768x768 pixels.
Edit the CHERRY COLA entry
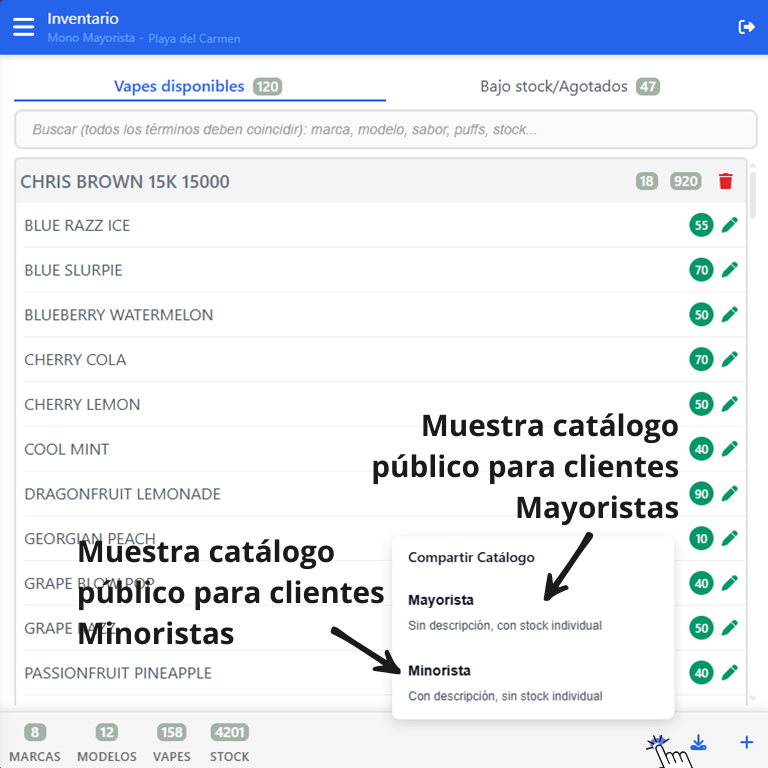730,359
